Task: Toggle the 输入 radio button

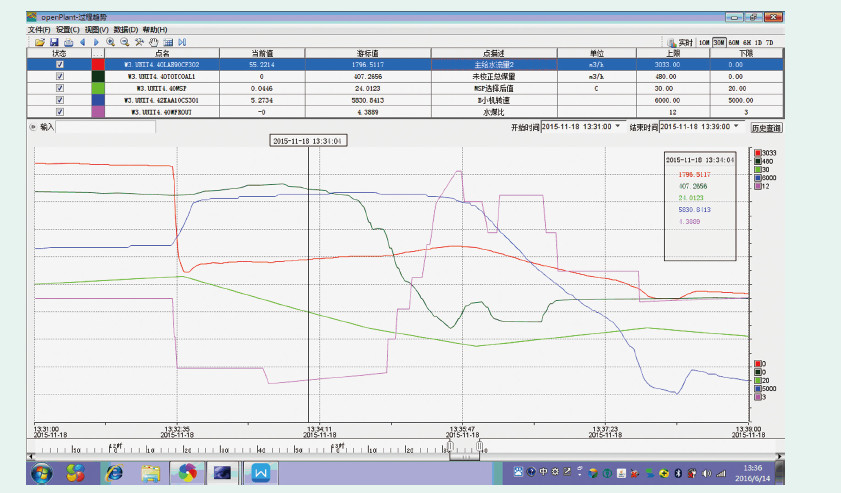Action: 33,128
